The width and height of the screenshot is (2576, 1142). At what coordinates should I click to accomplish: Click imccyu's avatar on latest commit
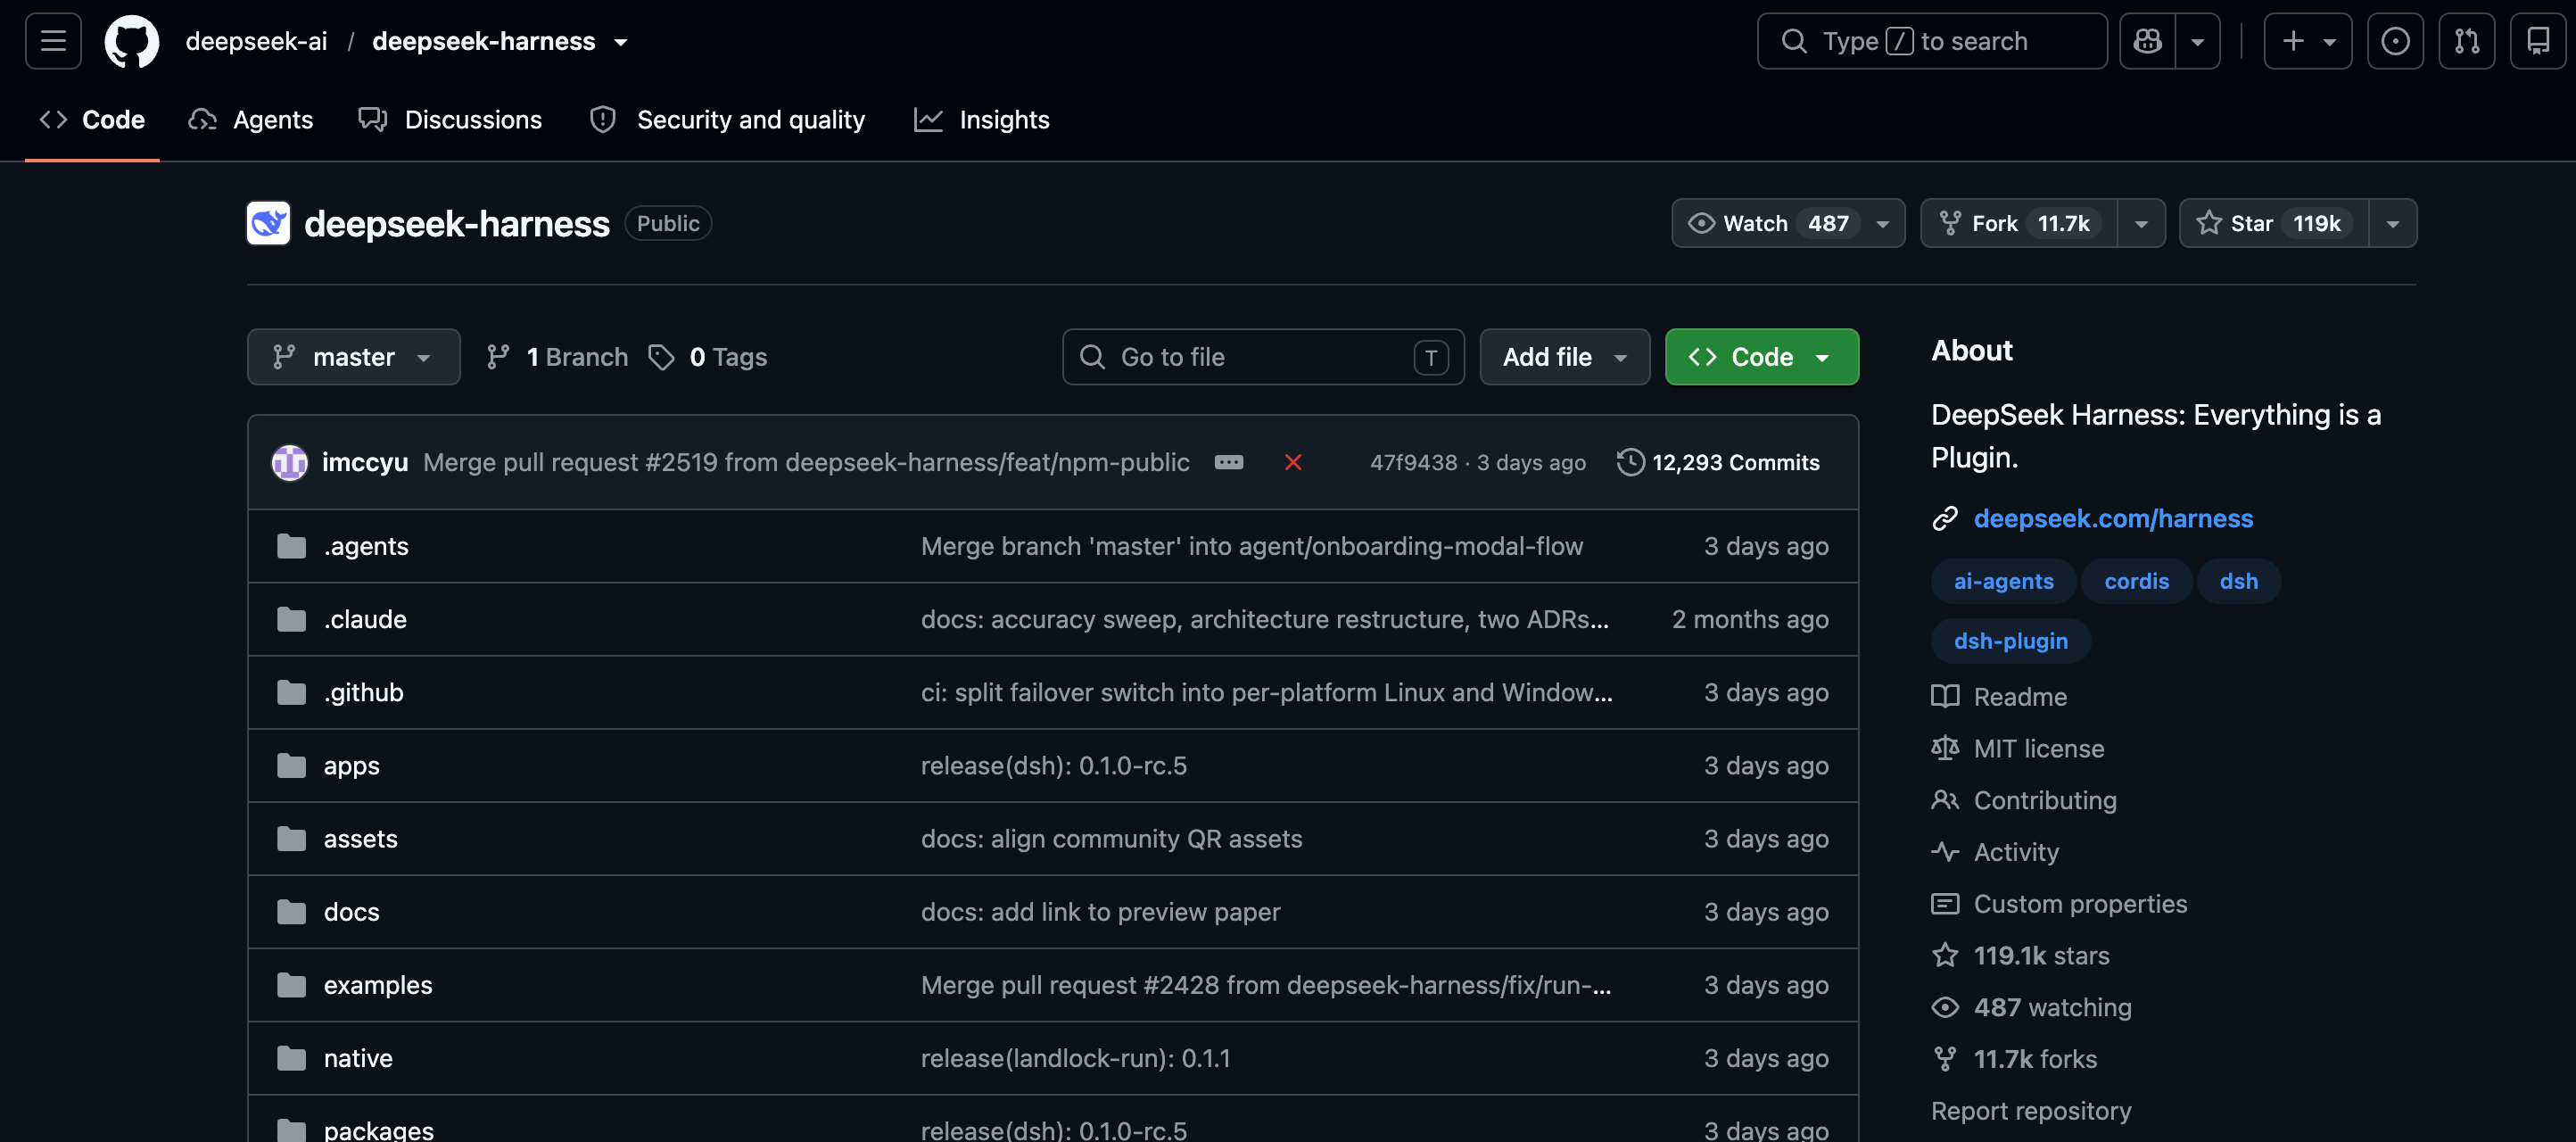(x=290, y=462)
